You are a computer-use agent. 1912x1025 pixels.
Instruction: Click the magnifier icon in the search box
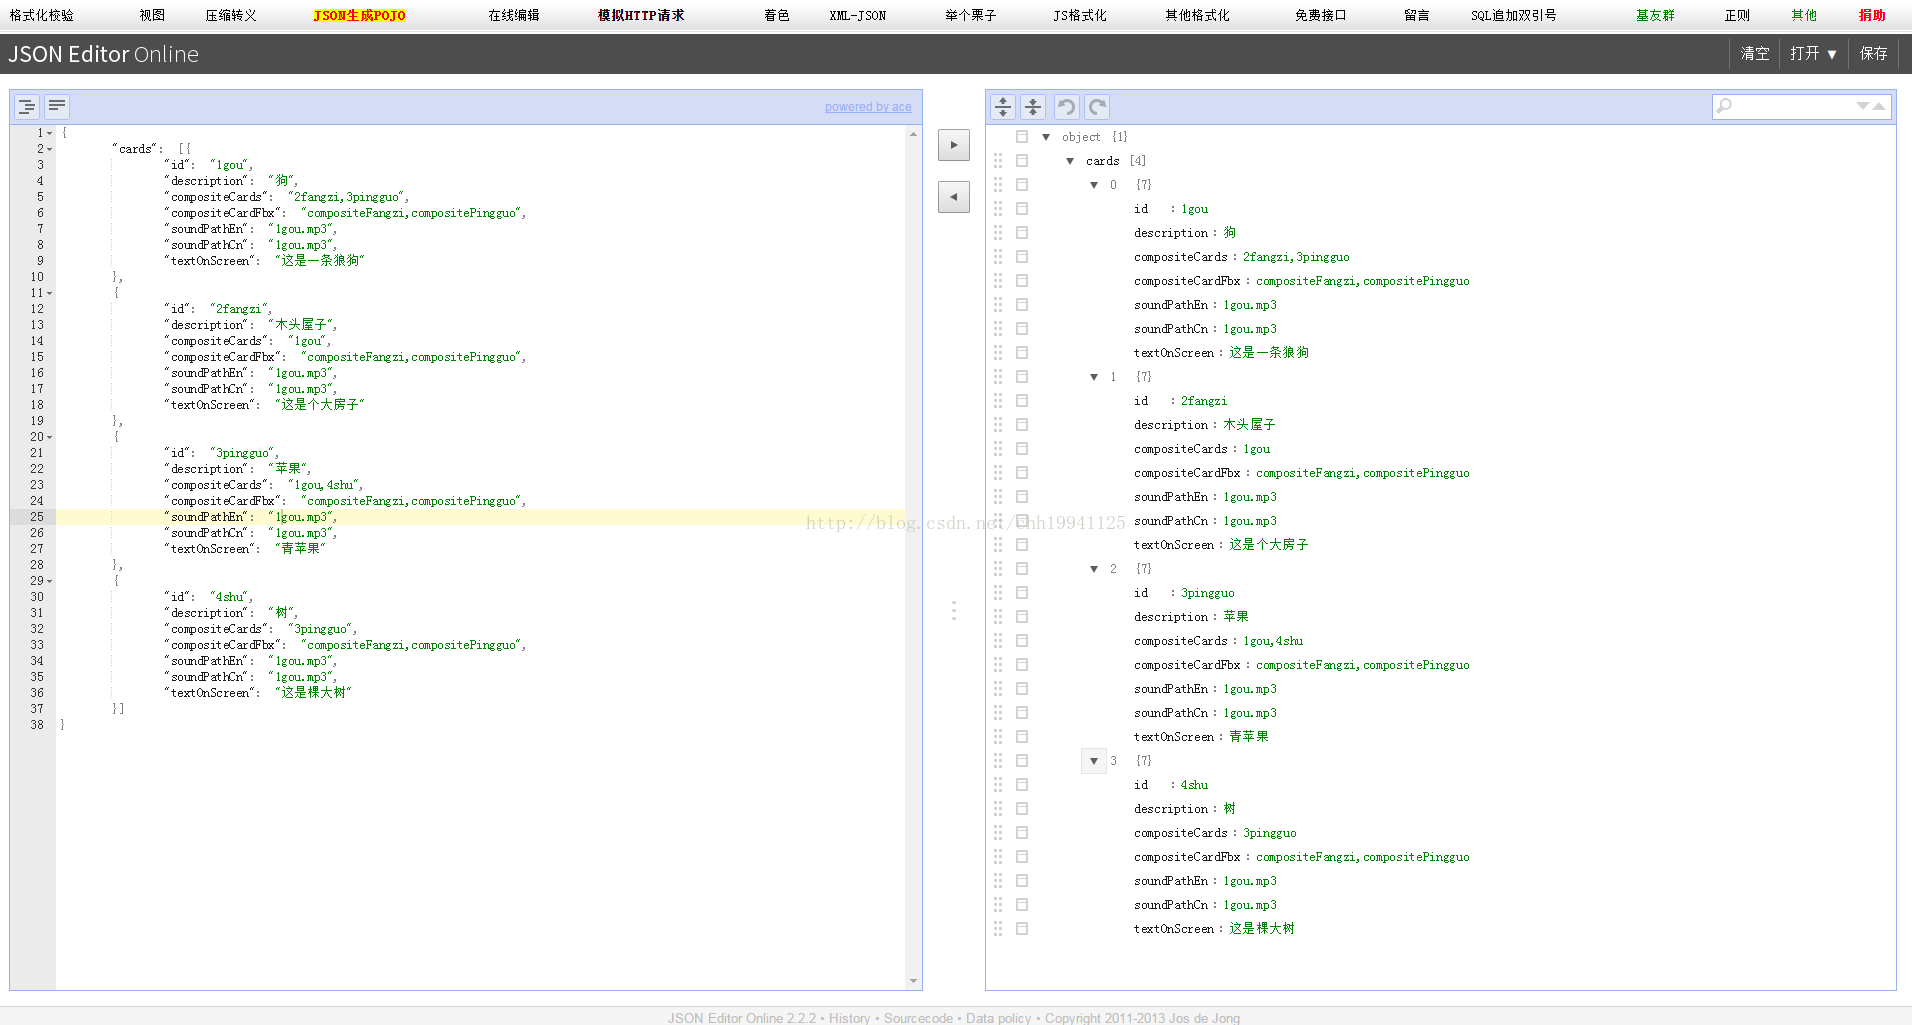click(1724, 106)
